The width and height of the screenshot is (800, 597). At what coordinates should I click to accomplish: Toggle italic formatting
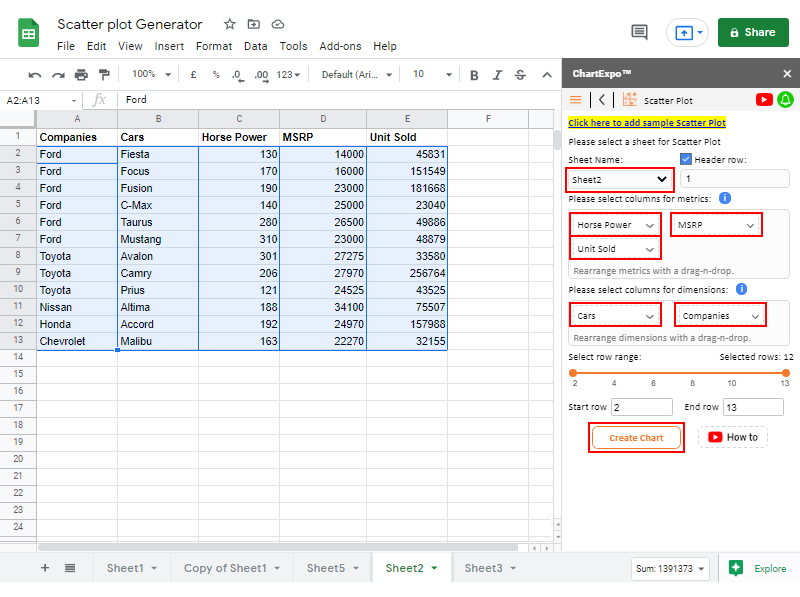pos(497,75)
